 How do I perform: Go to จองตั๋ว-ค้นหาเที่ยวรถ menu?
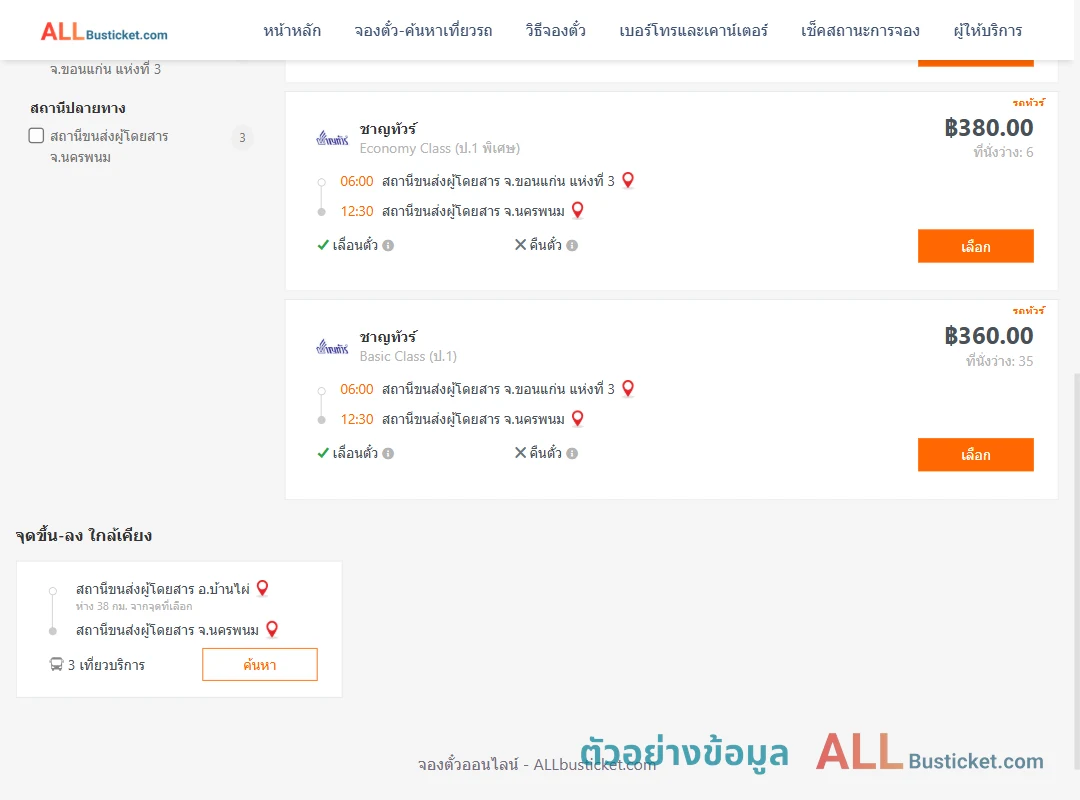pos(423,31)
